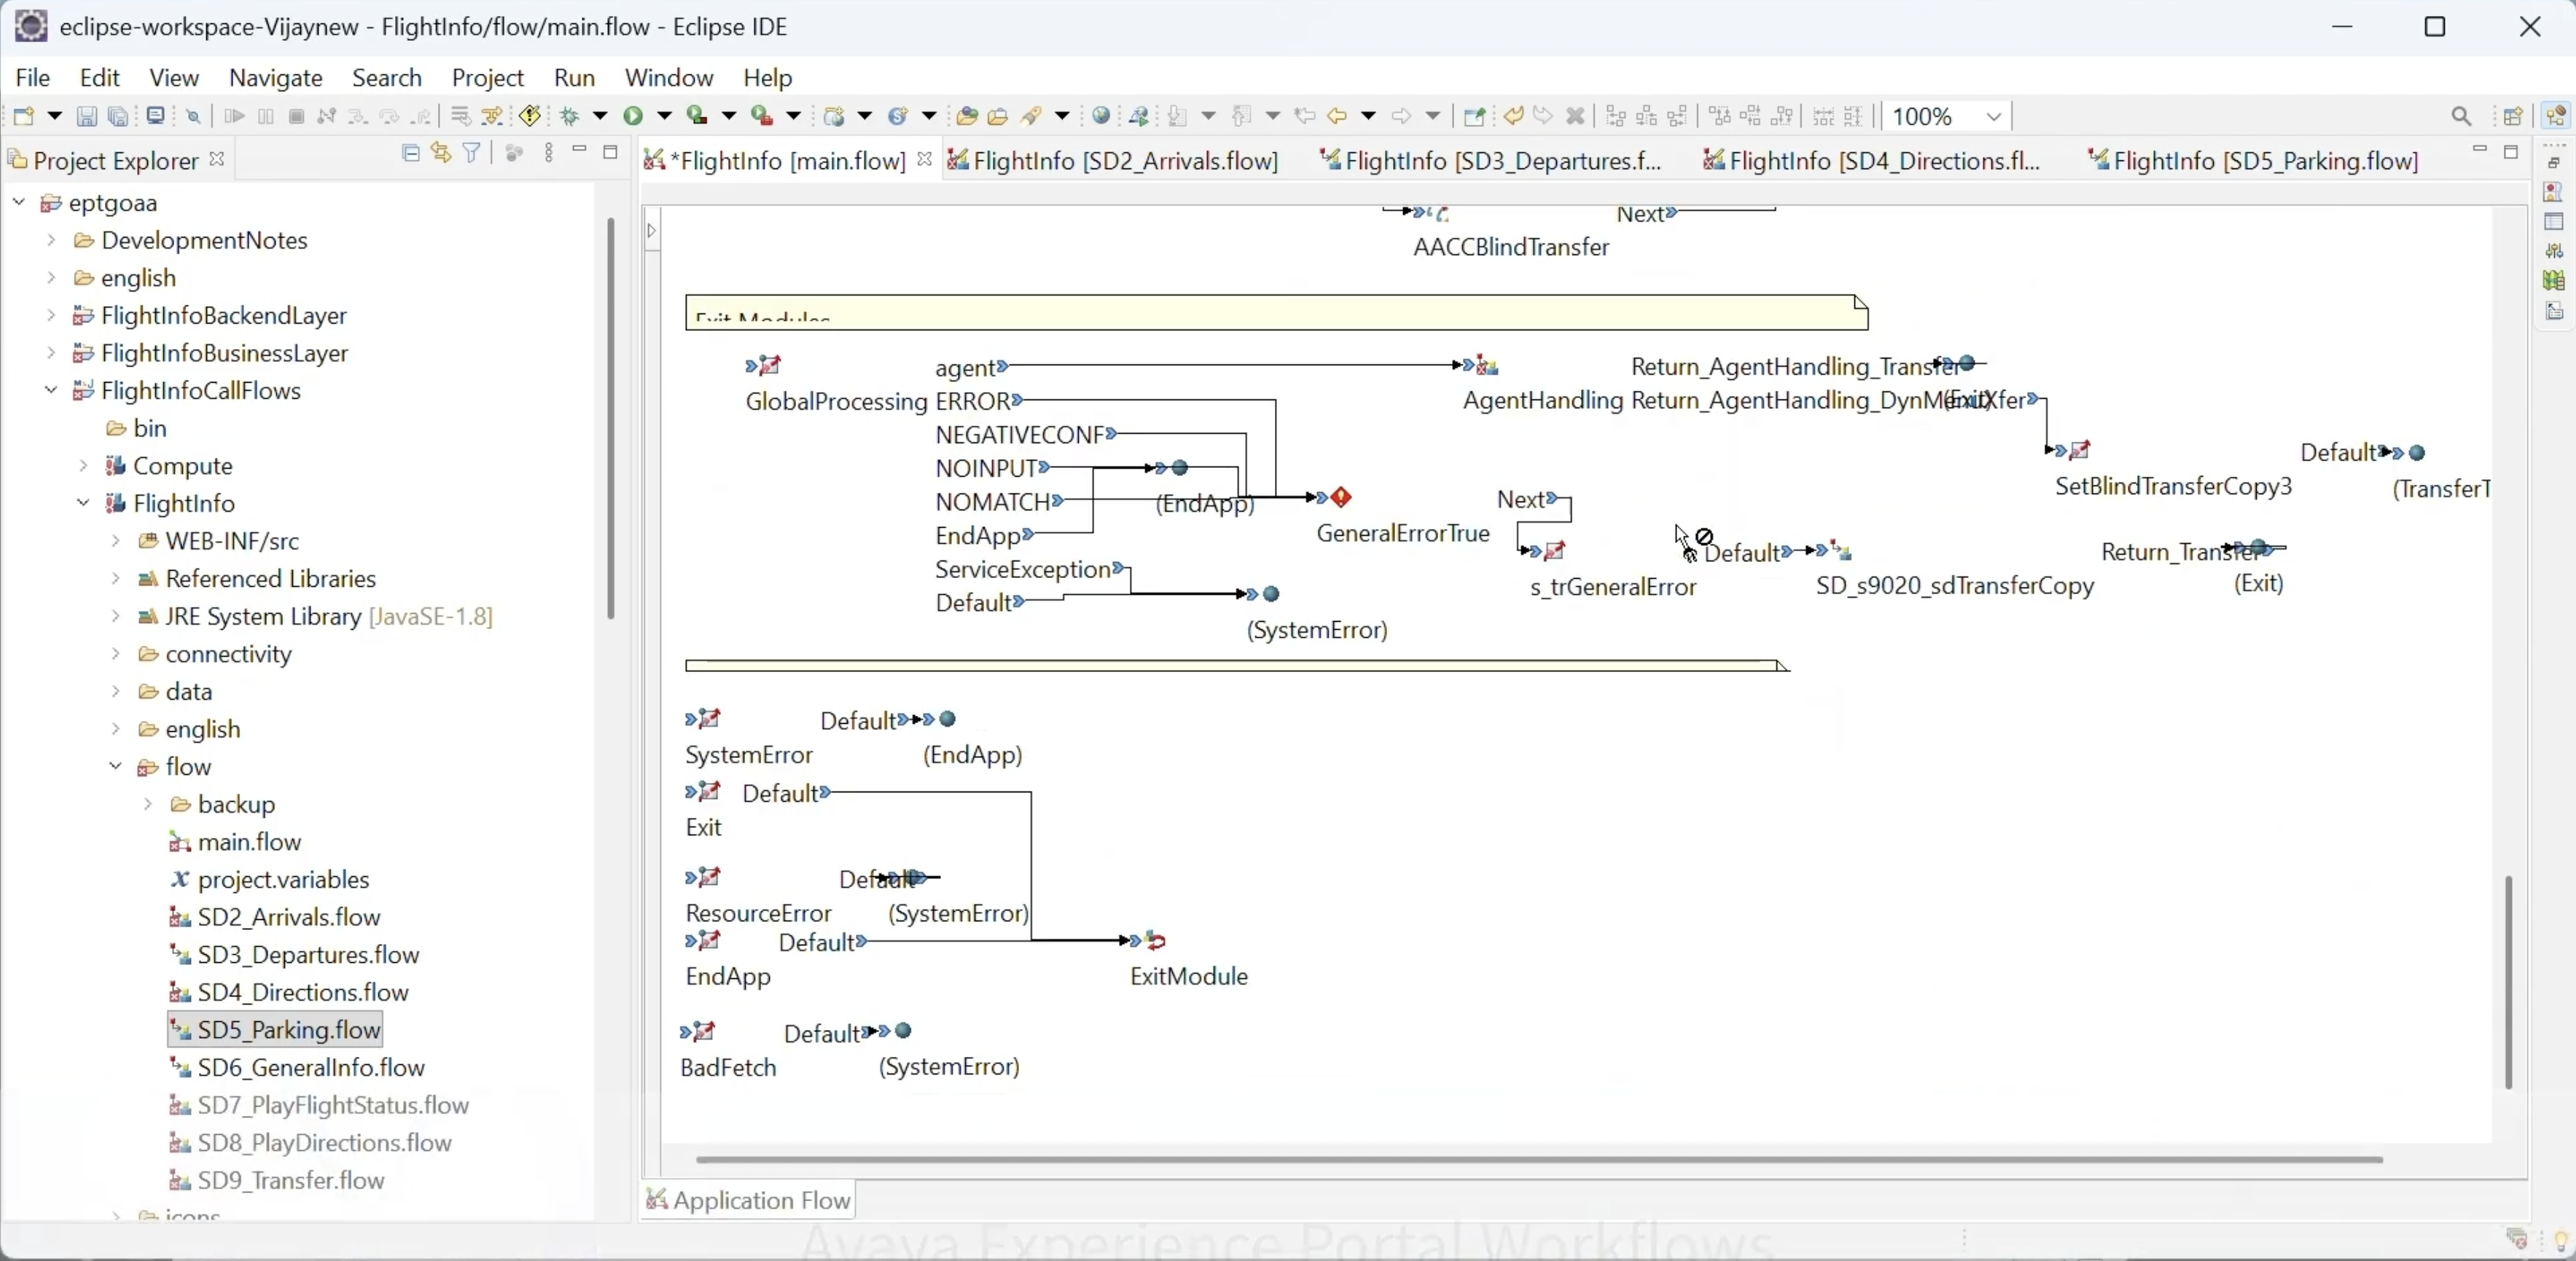2576x1261 pixels.
Task: Toggle Pin Editor in the toolbar
Action: (1474, 117)
